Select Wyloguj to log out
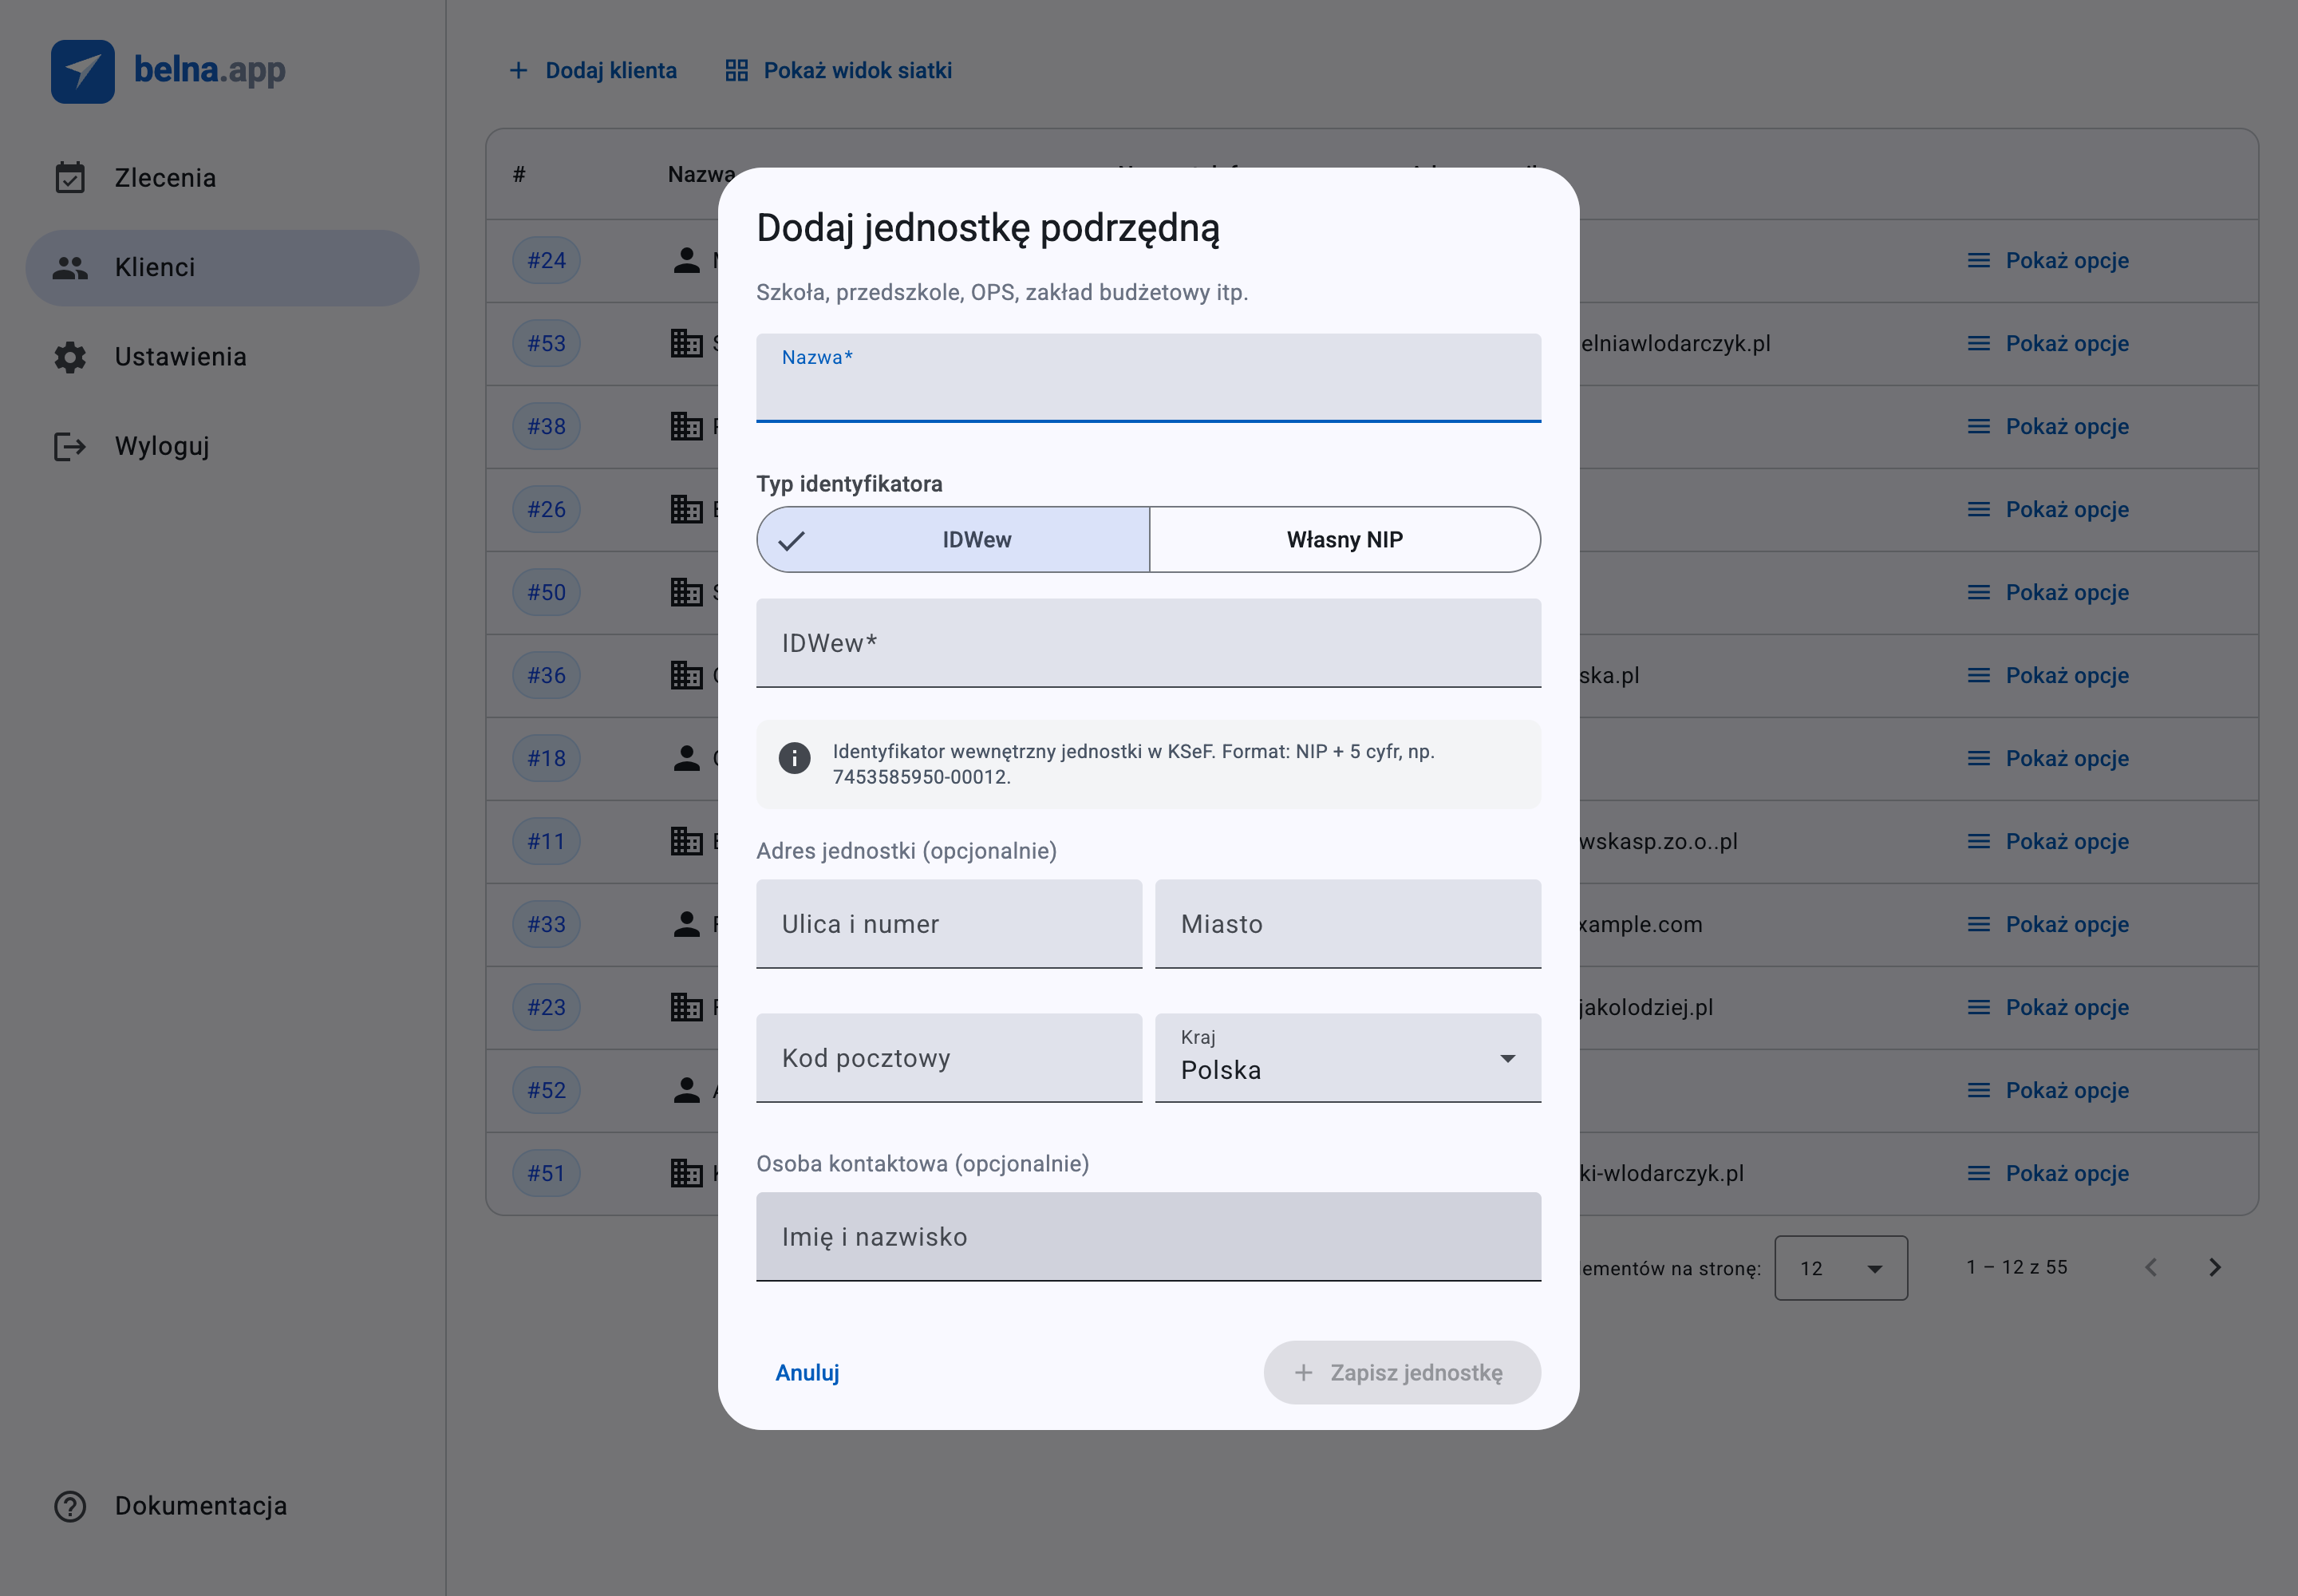The image size is (2298, 1596). [x=222, y=446]
